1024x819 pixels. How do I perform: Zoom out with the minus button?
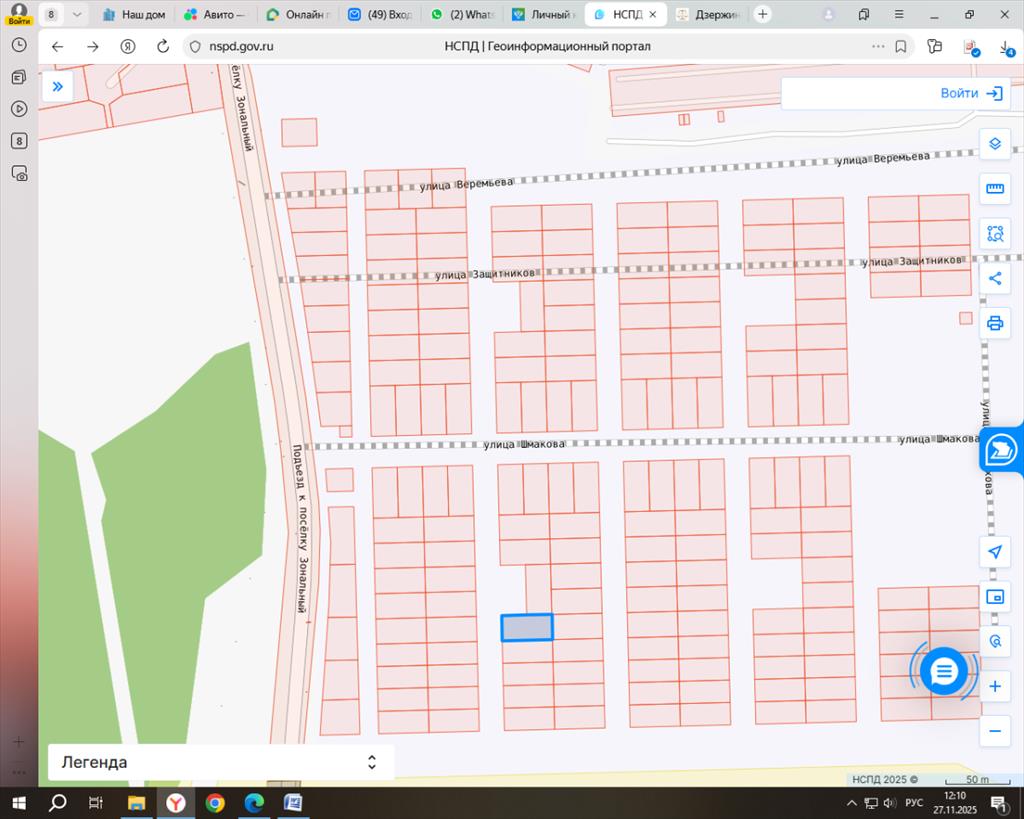[994, 731]
